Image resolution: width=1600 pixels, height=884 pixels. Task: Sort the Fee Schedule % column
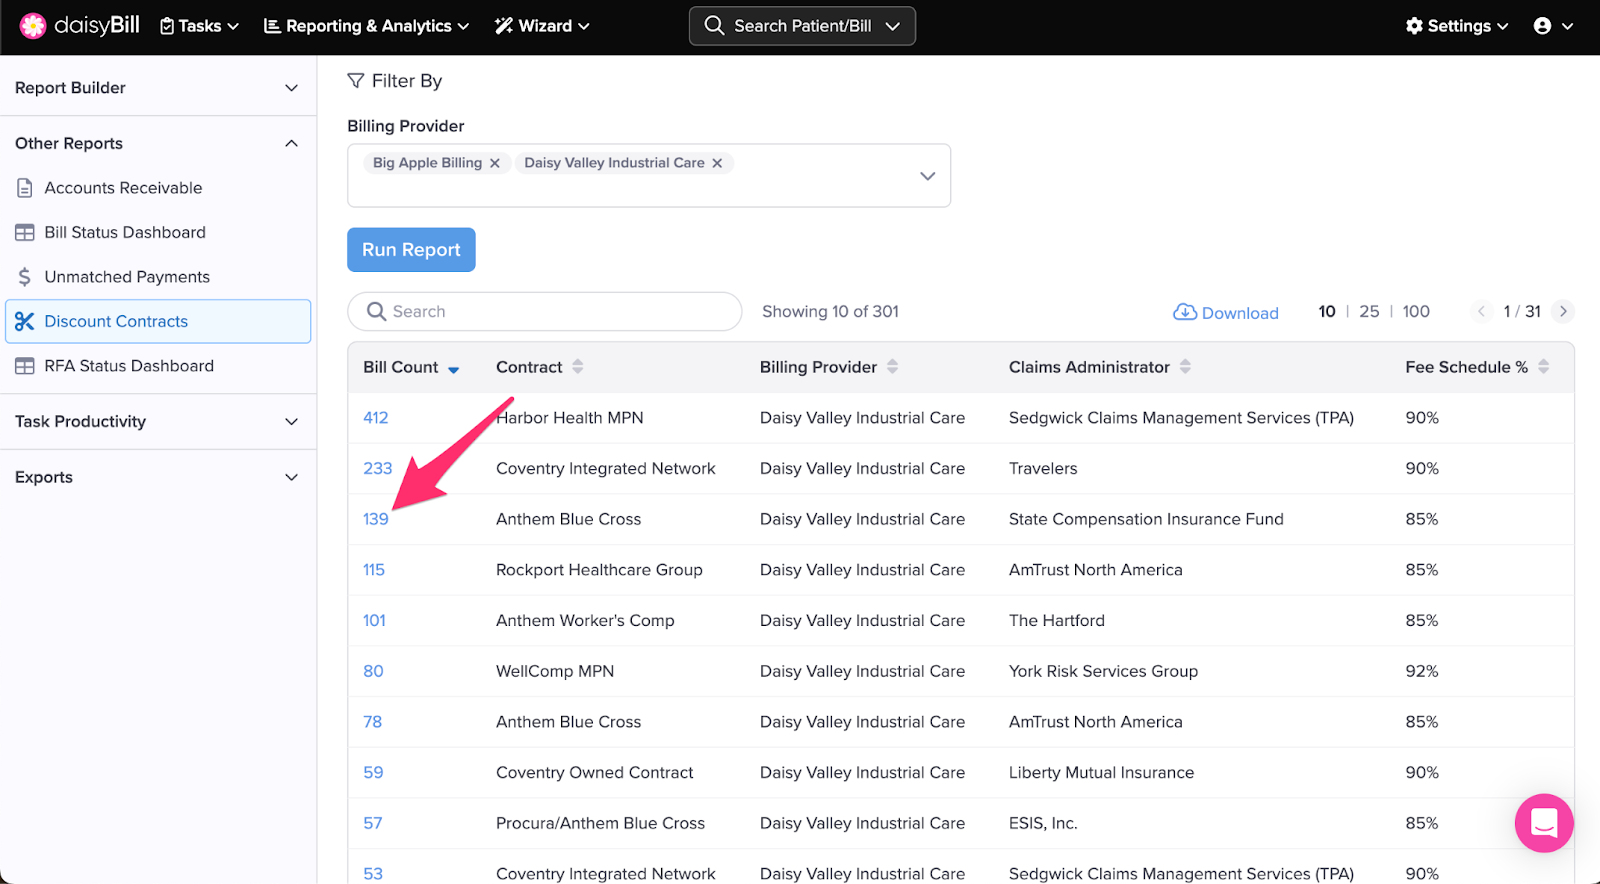[x=1543, y=367]
